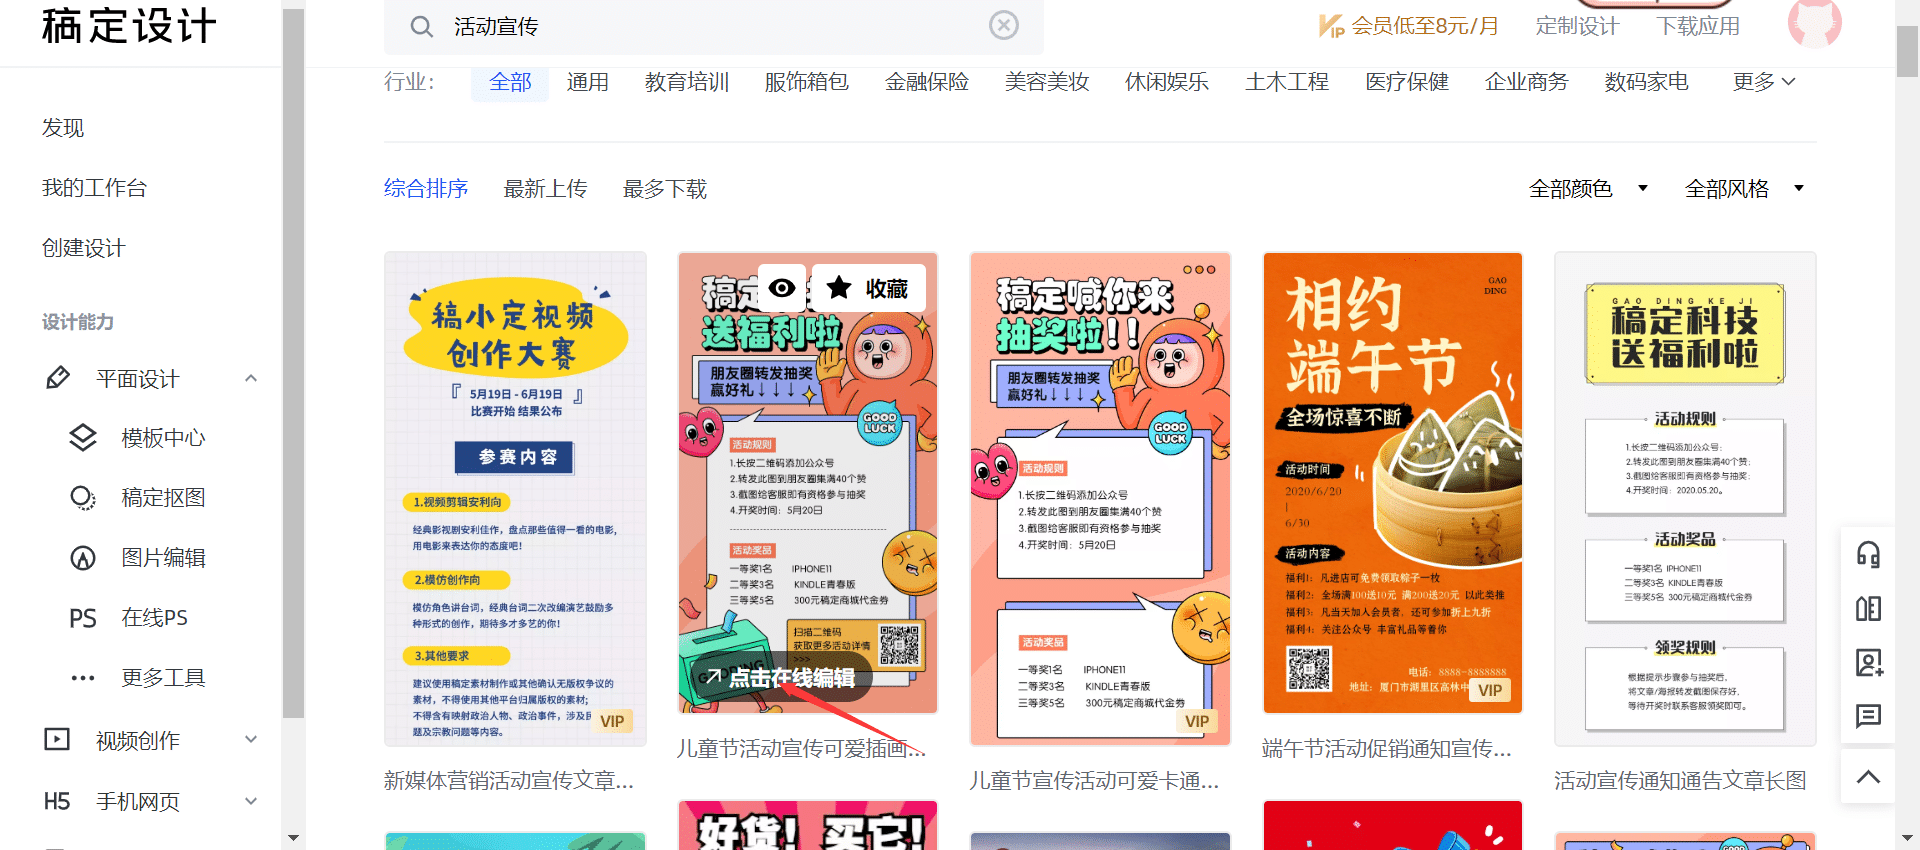The image size is (1920, 850).
Task: Click the PS icon in sidebar
Action: (x=83, y=618)
